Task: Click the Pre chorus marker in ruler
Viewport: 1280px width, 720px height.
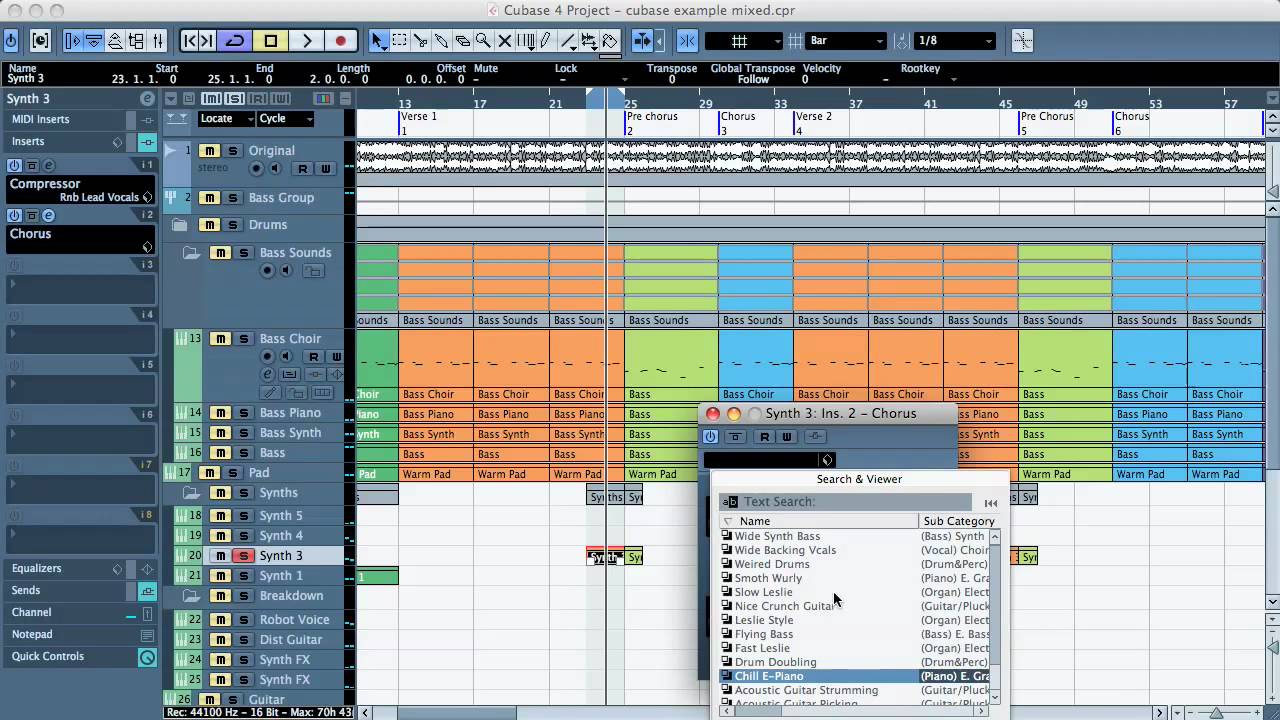Action: (x=652, y=116)
